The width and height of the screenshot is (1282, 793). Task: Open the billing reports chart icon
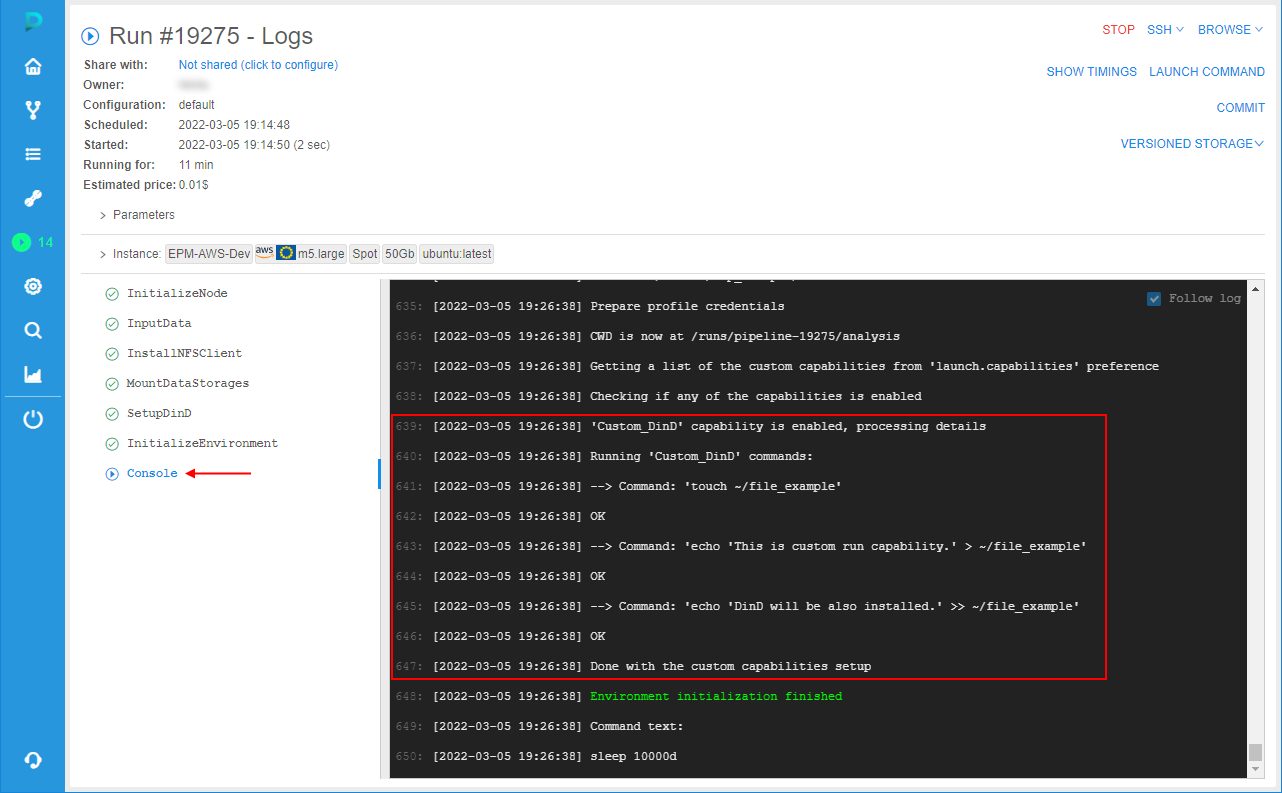[x=33, y=375]
